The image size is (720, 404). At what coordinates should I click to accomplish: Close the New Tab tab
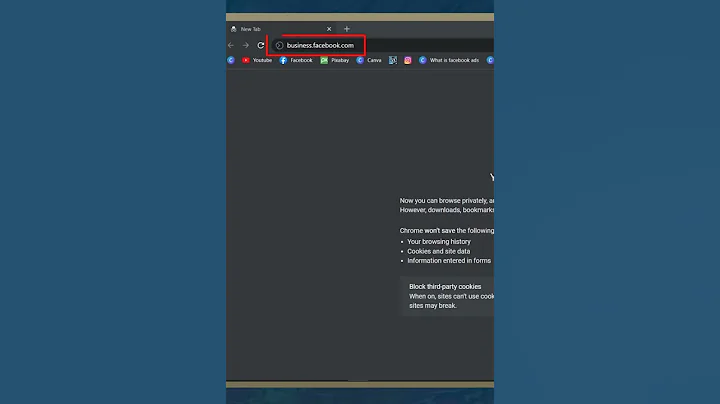pos(329,29)
